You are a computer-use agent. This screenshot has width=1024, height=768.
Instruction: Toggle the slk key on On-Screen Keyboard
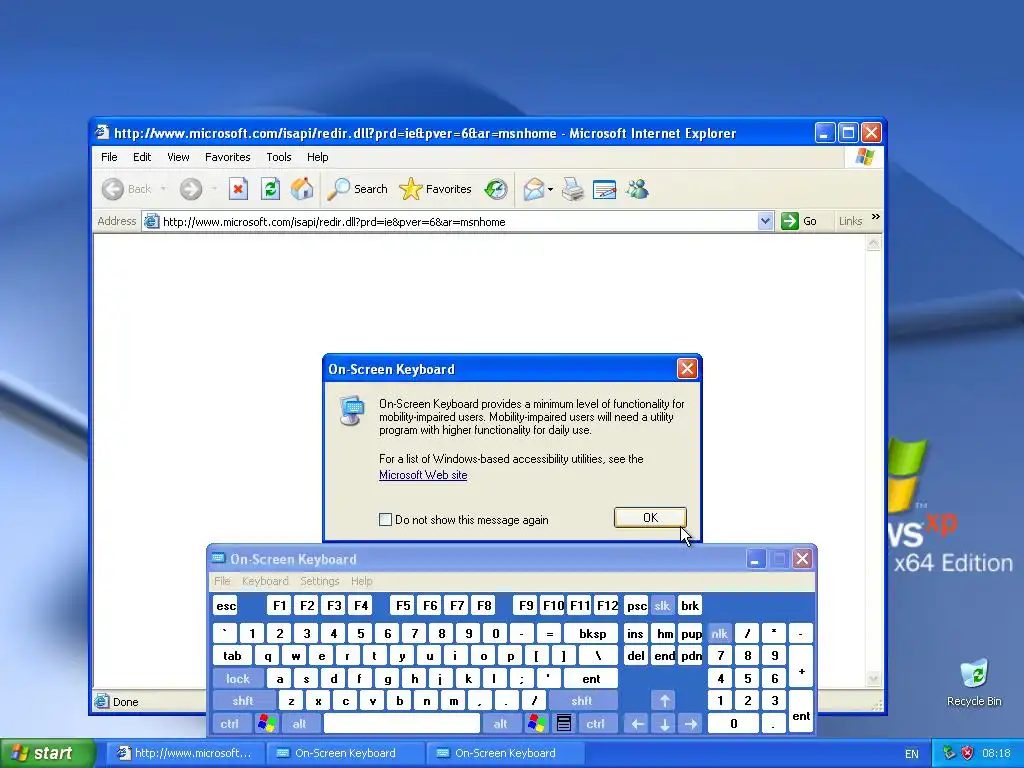point(662,605)
